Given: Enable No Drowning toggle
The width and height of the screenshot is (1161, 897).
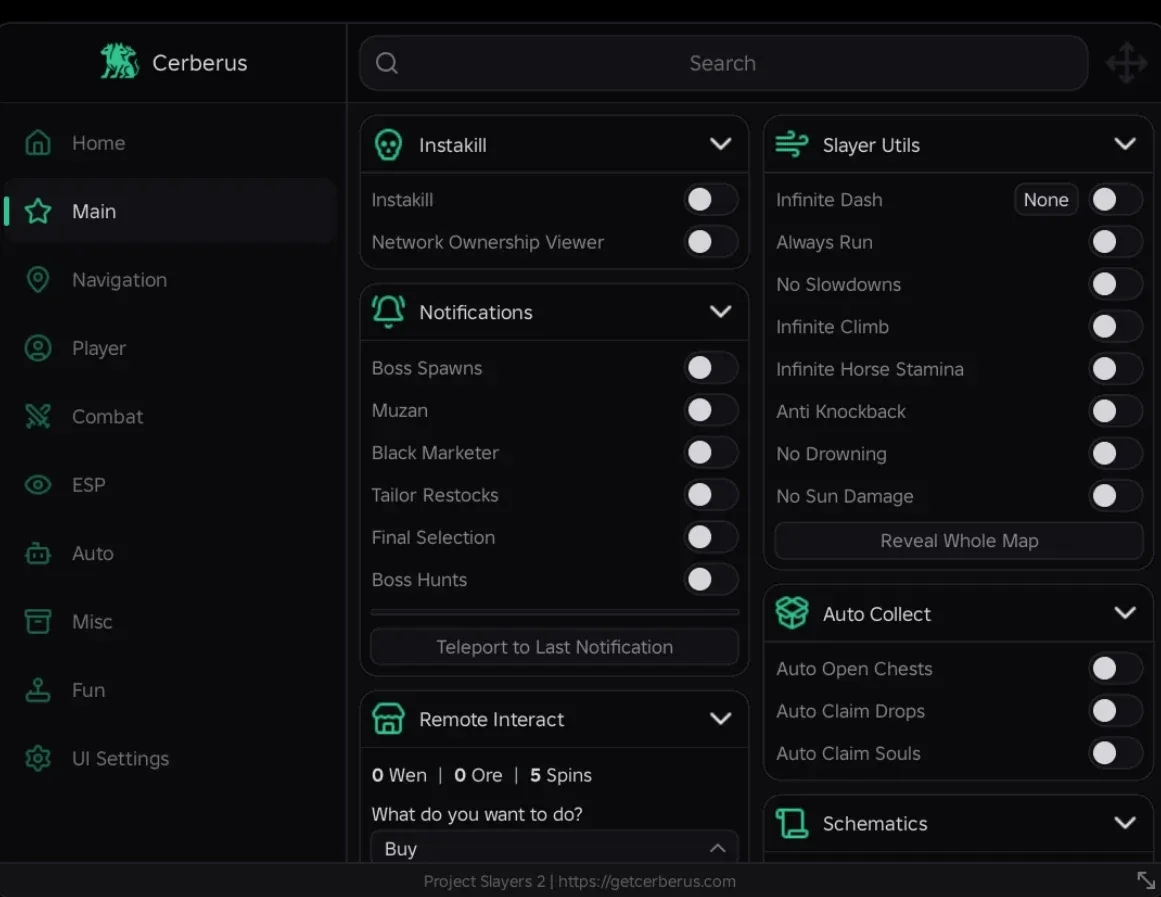Looking at the screenshot, I should coord(1115,453).
